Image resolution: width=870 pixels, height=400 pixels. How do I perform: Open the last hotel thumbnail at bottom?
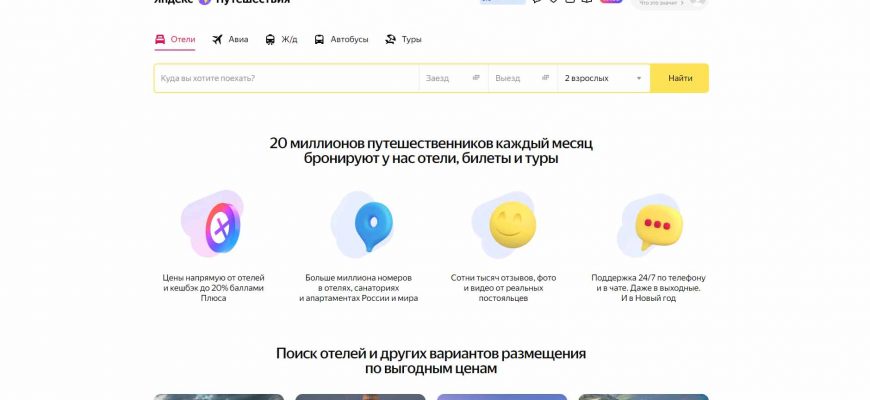643,396
